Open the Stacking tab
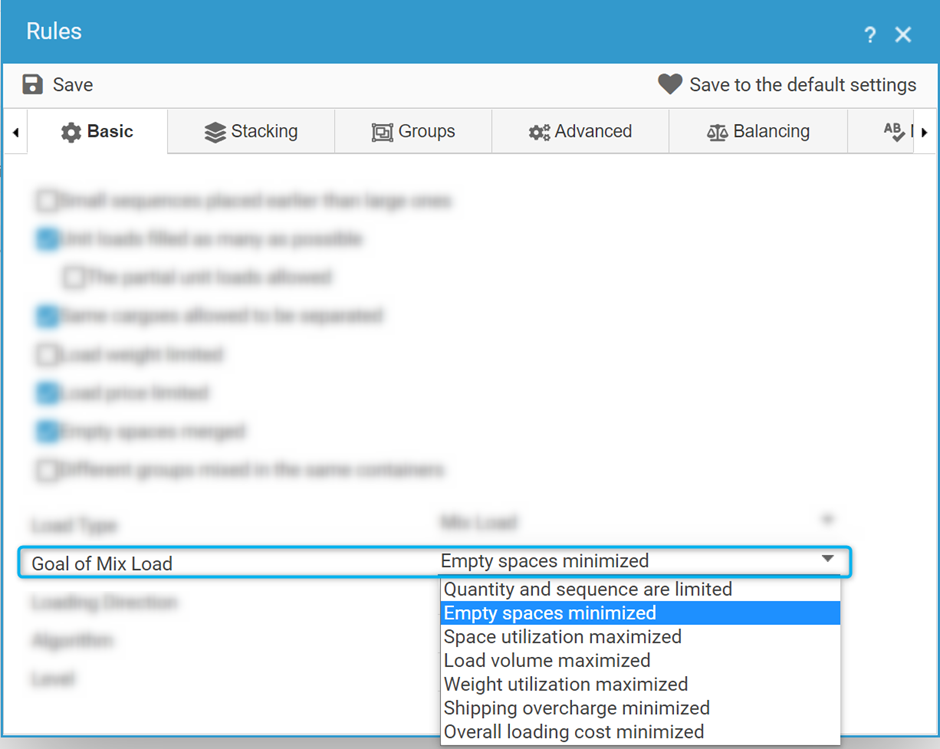940x749 pixels. click(251, 131)
